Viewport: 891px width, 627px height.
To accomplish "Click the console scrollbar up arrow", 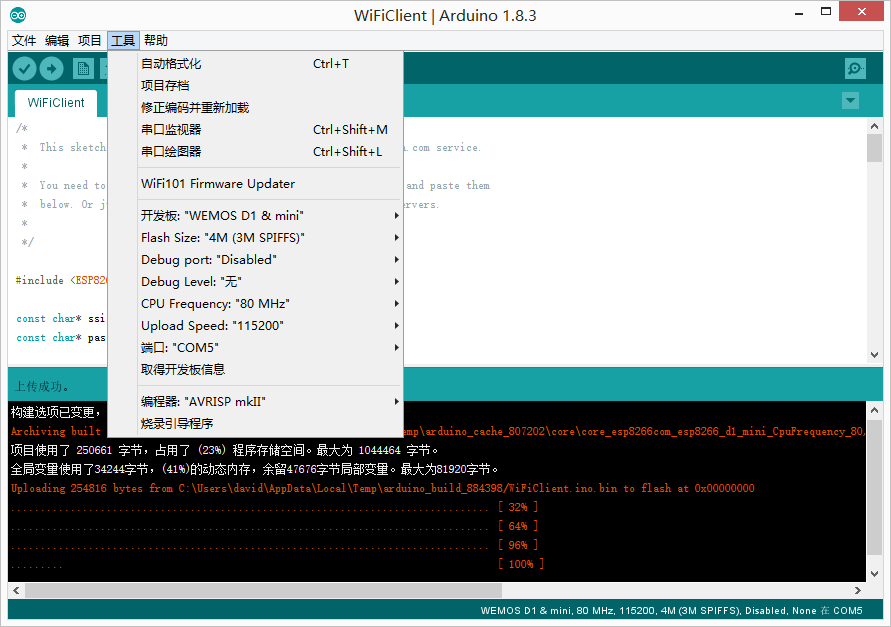I will [875, 410].
